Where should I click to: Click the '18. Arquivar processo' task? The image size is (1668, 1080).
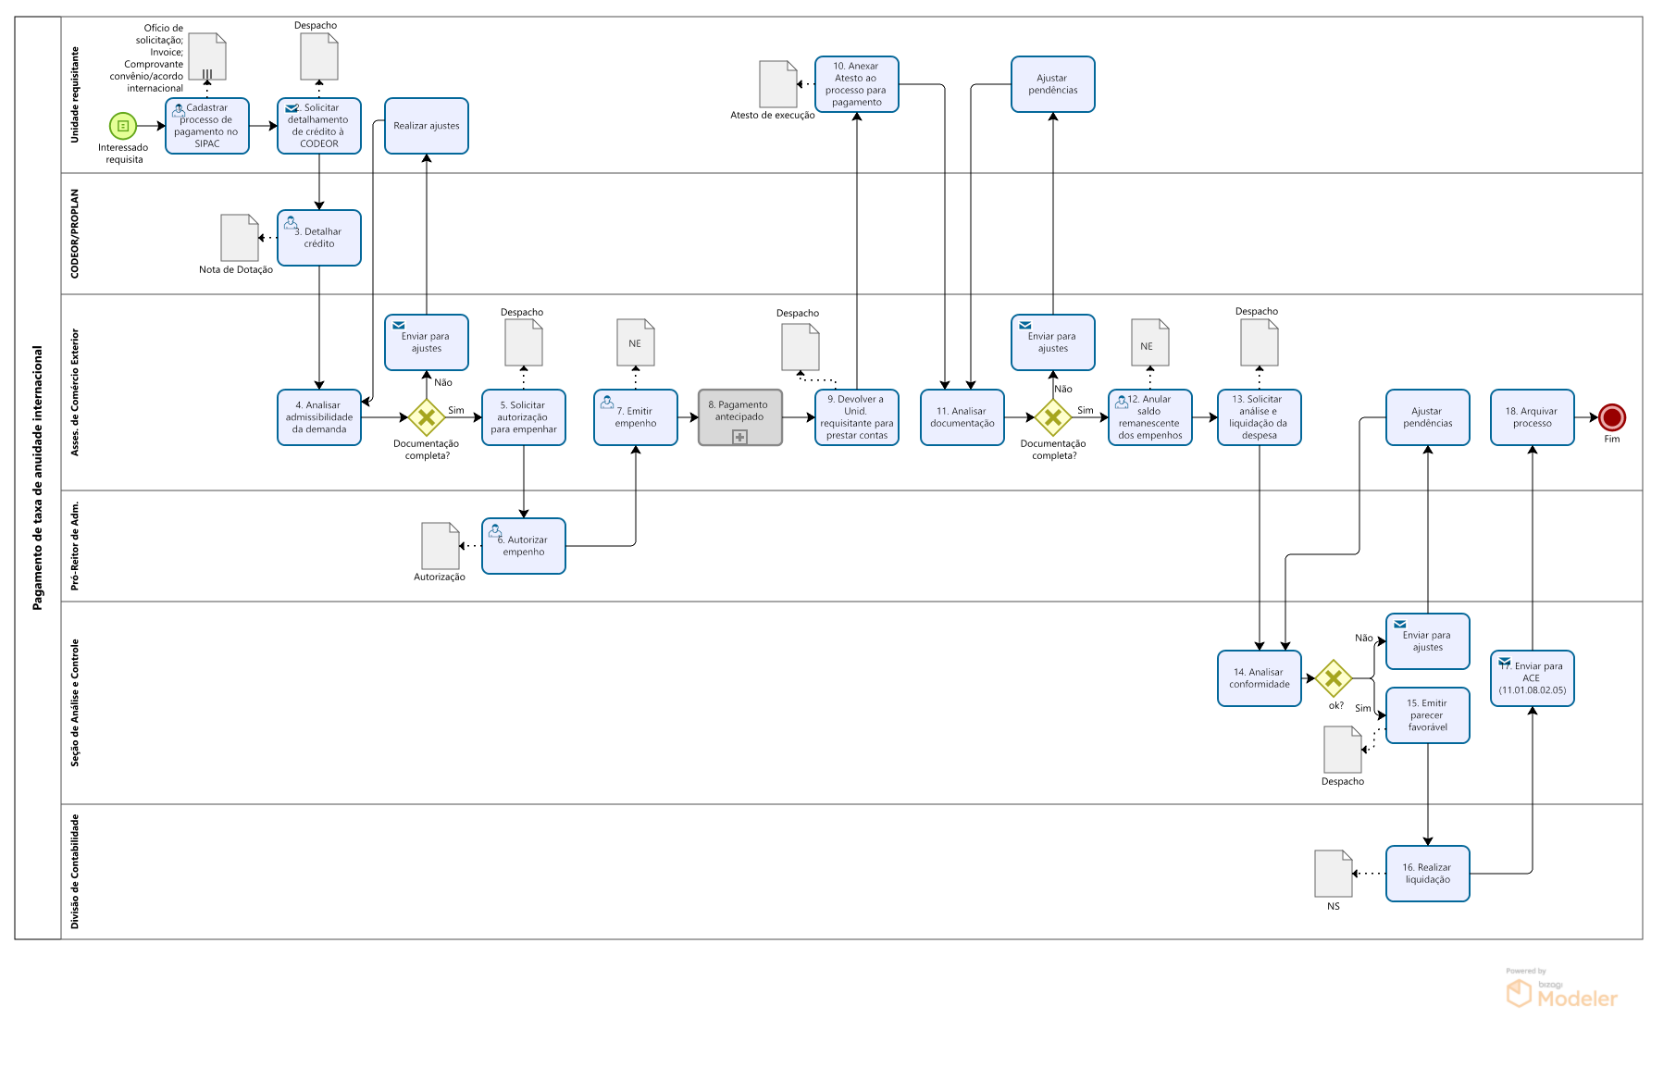(1532, 417)
